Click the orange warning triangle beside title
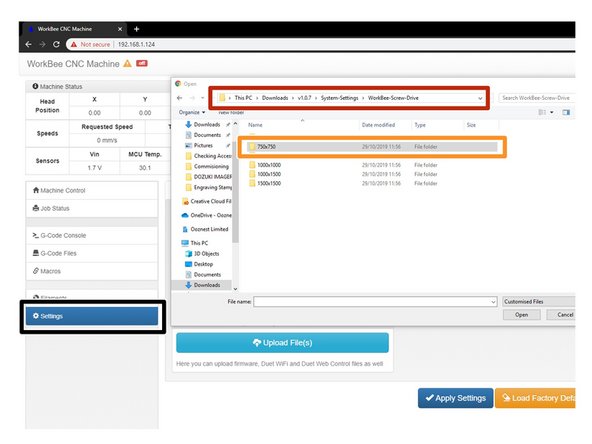This screenshot has height=444, width=592. click(128, 63)
